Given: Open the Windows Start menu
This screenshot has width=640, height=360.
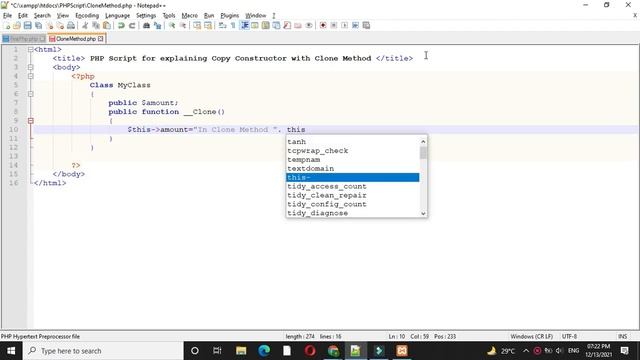Looking at the screenshot, I should pos(11,351).
